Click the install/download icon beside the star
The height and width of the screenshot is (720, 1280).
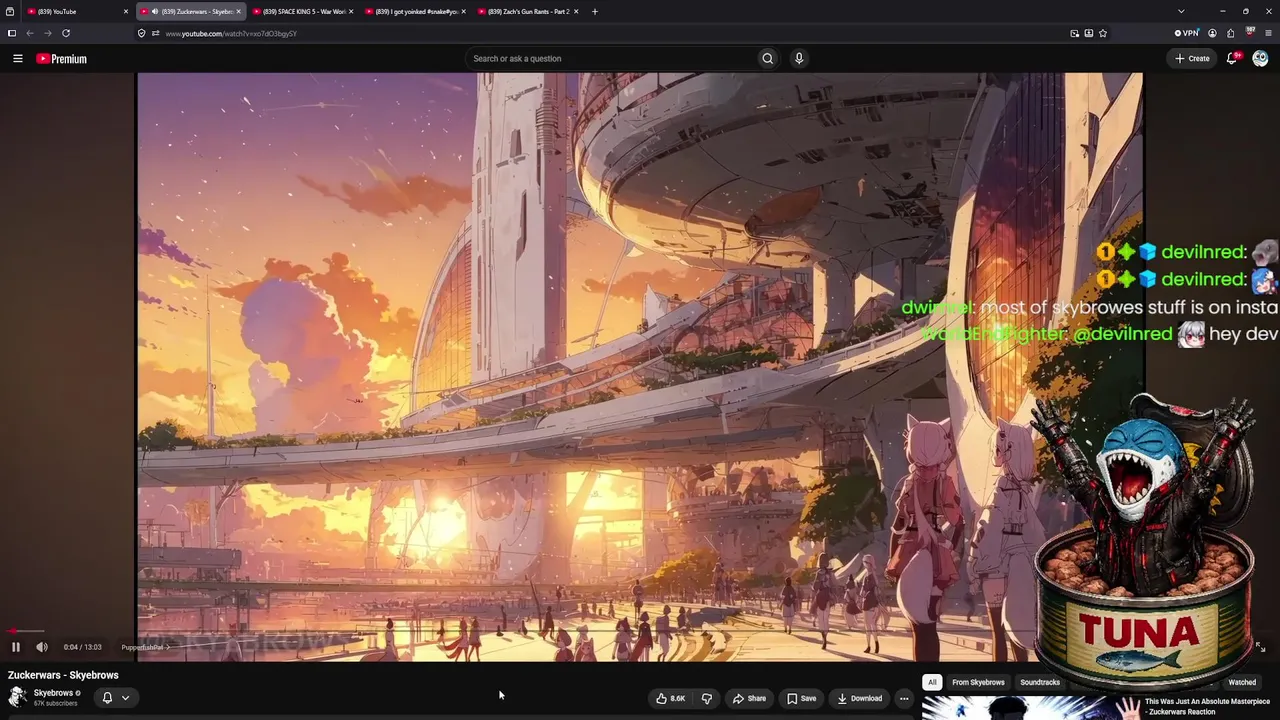click(1089, 33)
